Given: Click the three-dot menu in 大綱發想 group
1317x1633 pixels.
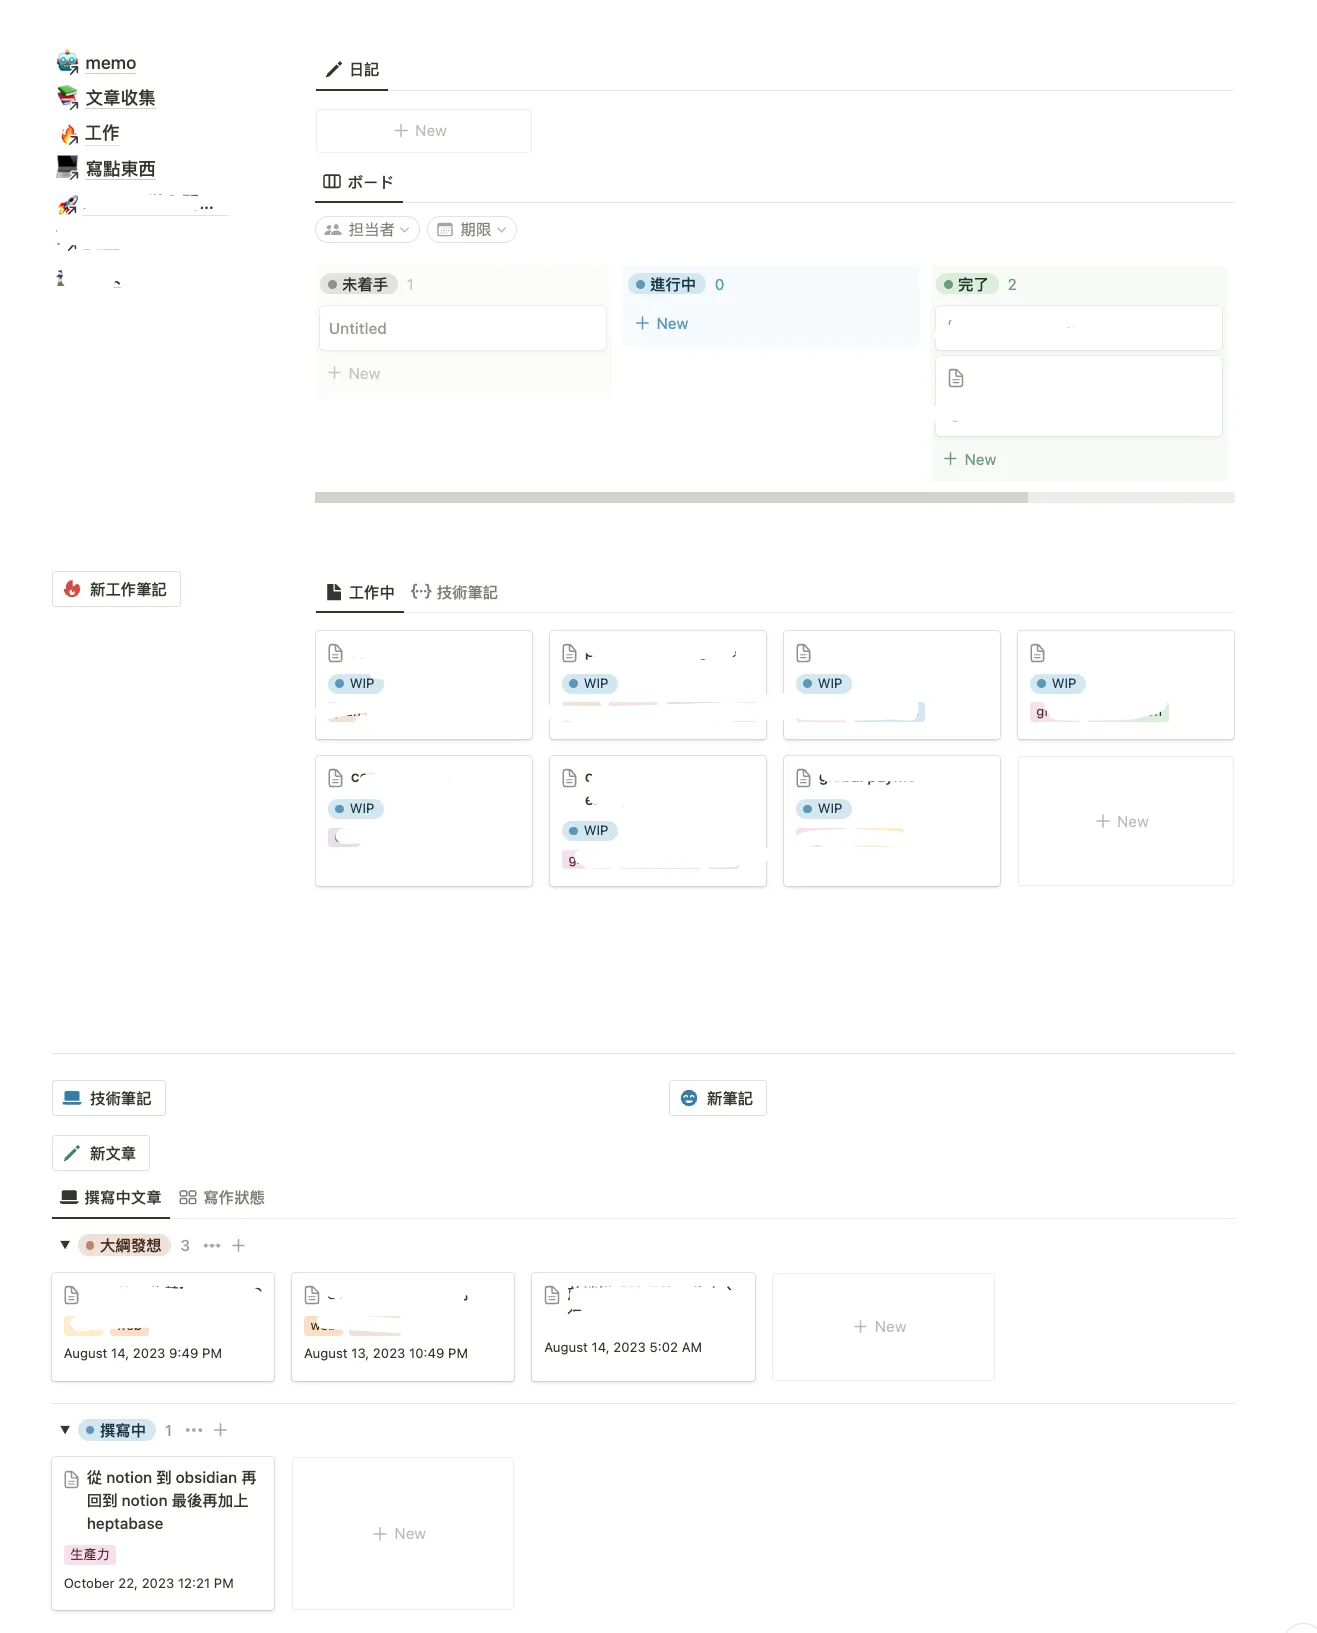Looking at the screenshot, I should pyautogui.click(x=212, y=1245).
